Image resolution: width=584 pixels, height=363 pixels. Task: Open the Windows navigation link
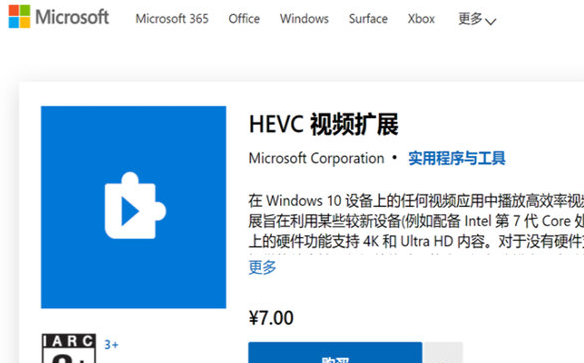(x=304, y=19)
